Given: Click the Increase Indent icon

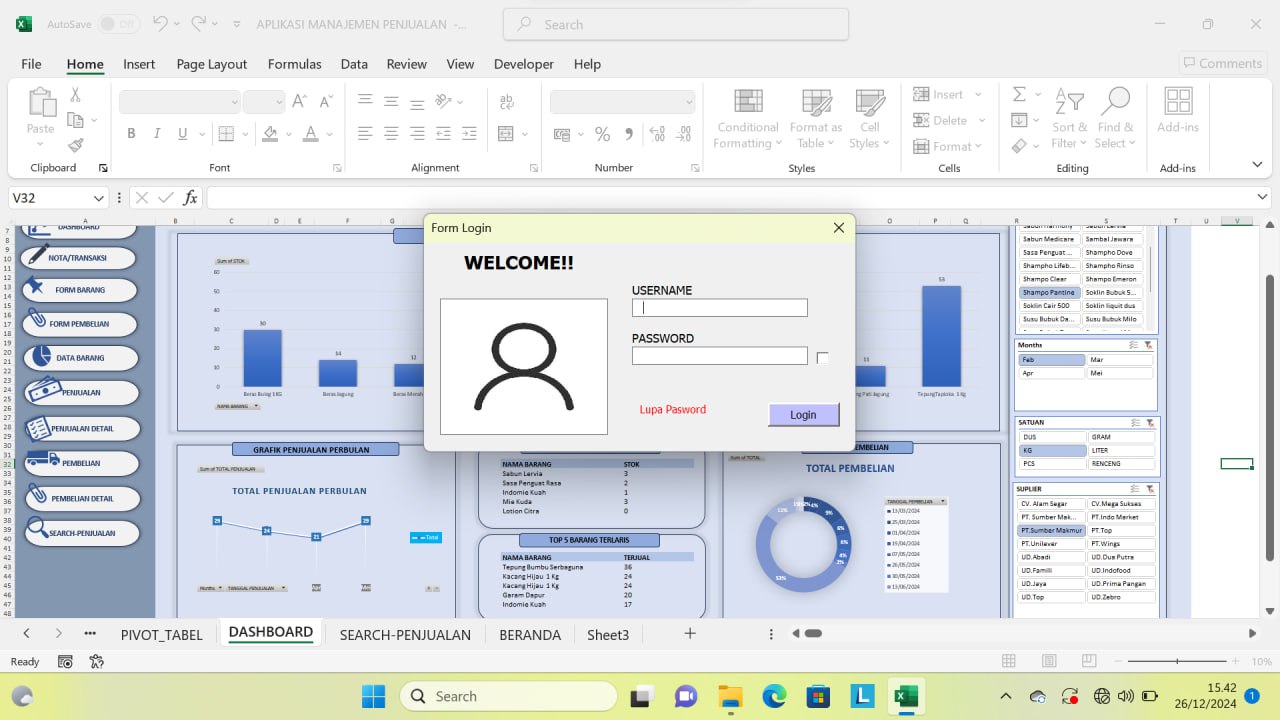Looking at the screenshot, I should pos(469,133).
